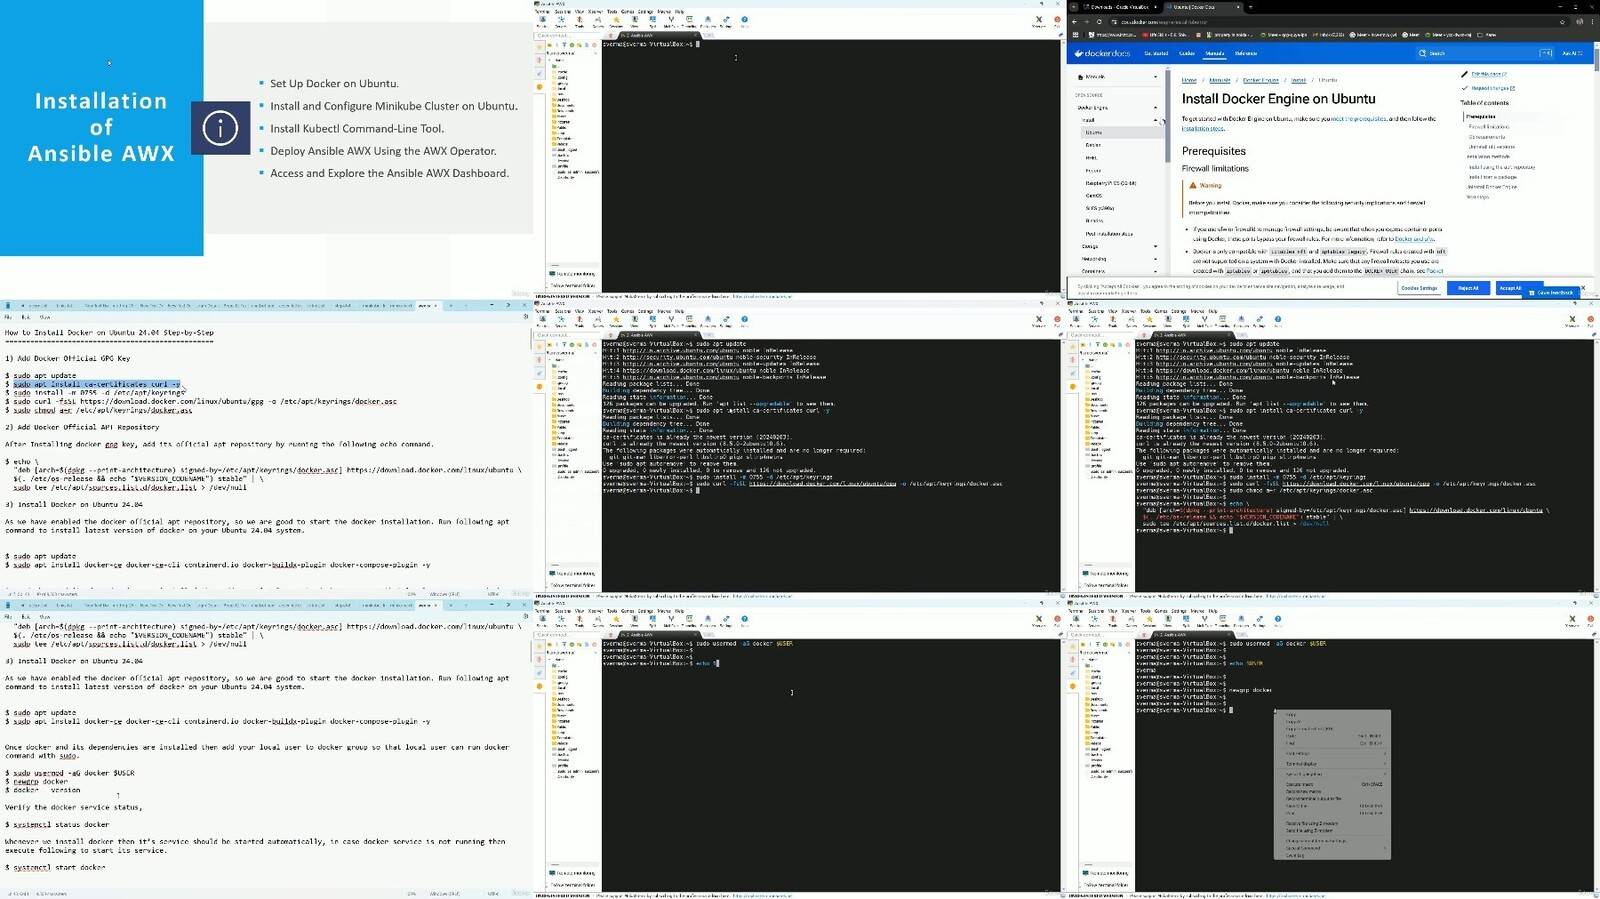The height and width of the screenshot is (899, 1600).
Task: Follow the Docker Engine breadcrumb link
Action: tap(1261, 80)
